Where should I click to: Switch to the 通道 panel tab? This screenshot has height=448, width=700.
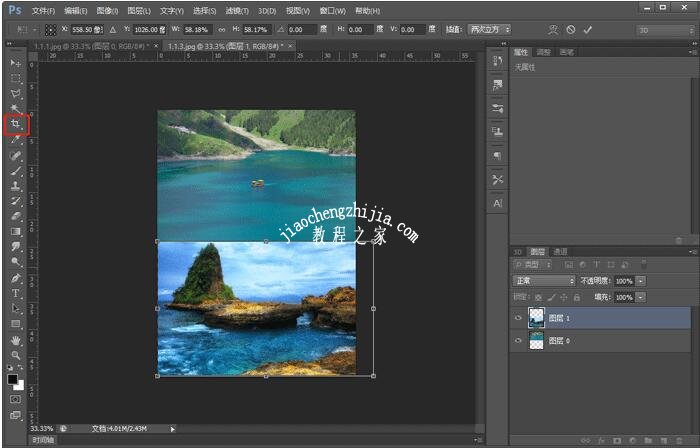tap(560, 252)
